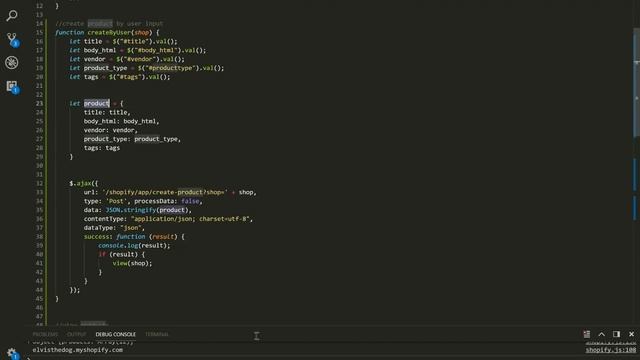
Task: Open the Debug view icon
Action: (12, 62)
